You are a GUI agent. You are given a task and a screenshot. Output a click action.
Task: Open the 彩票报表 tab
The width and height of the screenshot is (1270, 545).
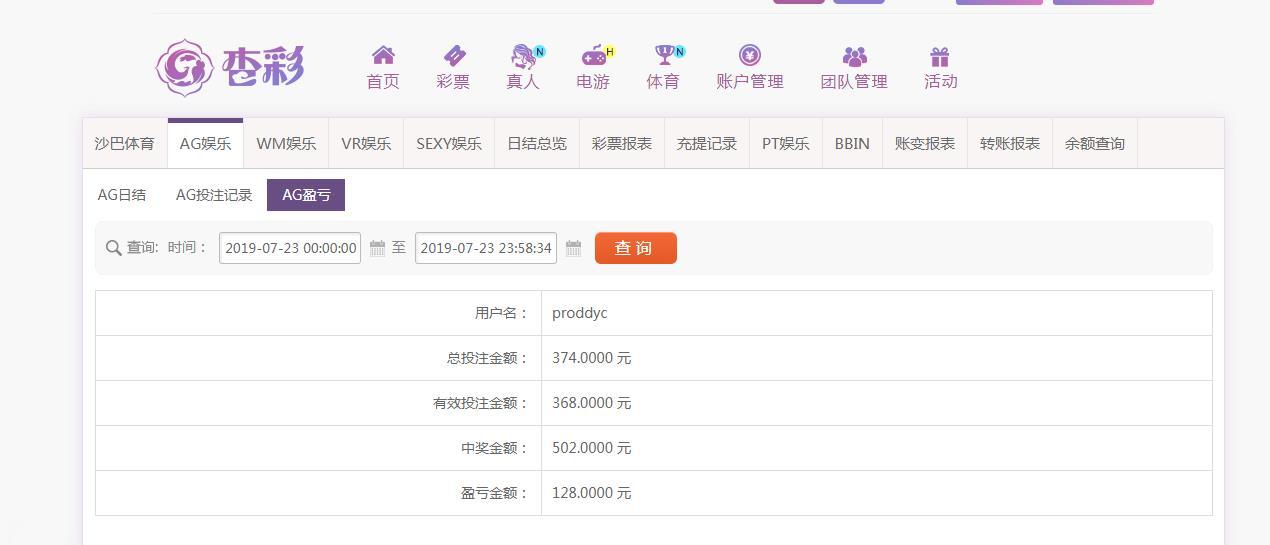(x=622, y=143)
